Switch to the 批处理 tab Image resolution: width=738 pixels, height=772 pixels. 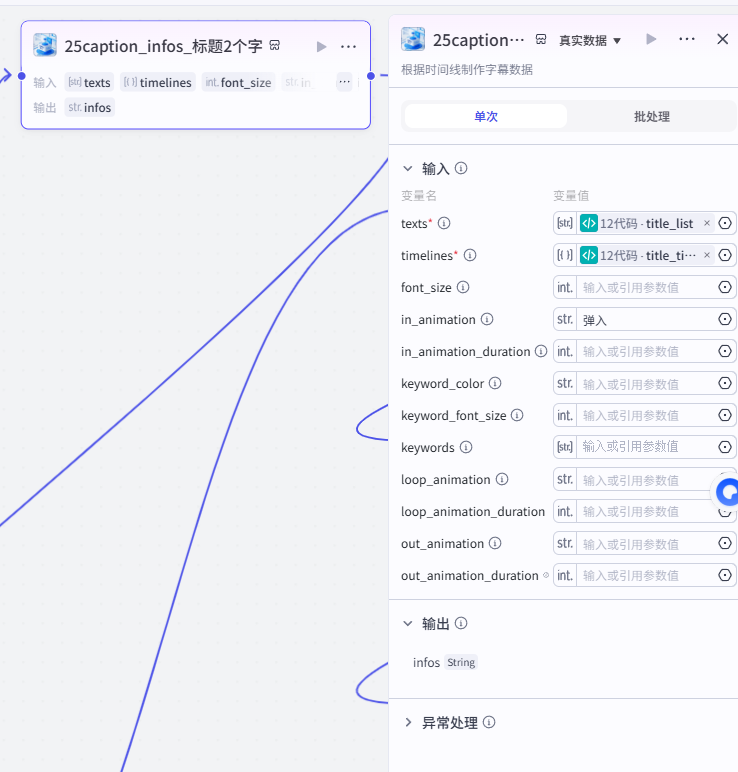click(651, 117)
